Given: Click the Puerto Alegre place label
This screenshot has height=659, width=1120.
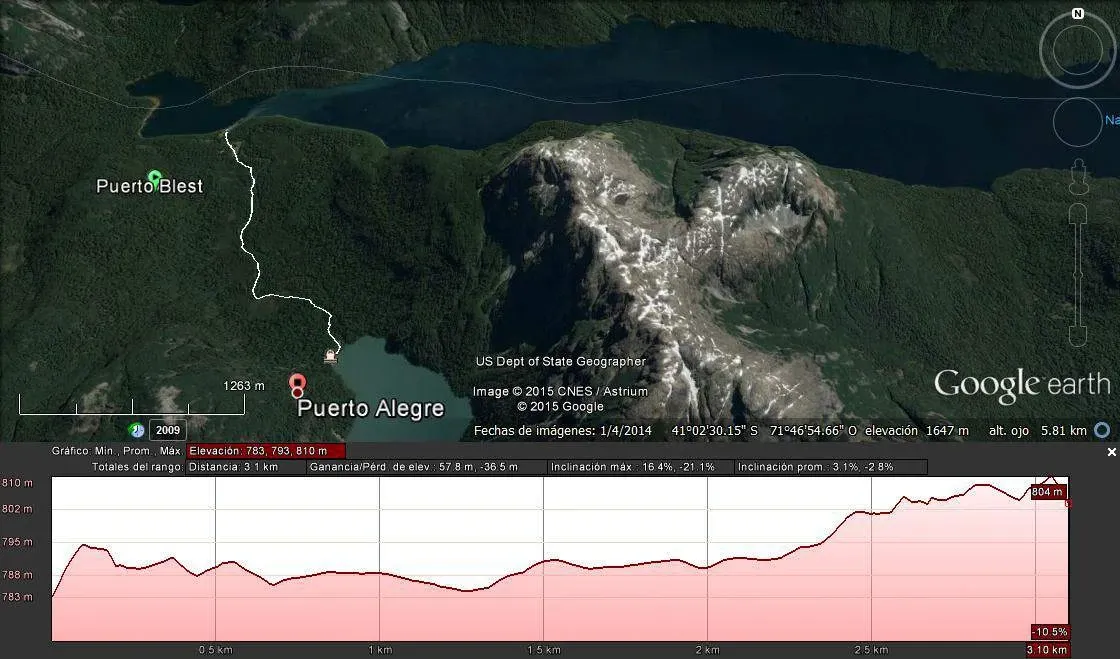Looking at the screenshot, I should point(371,408).
